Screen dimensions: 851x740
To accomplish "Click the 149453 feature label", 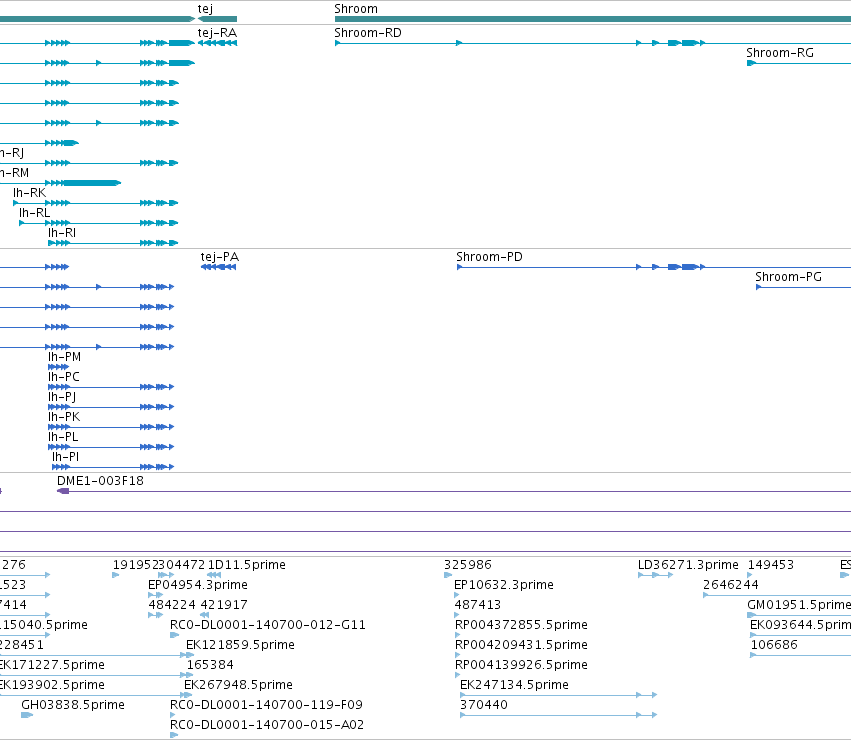I will coord(771,565).
